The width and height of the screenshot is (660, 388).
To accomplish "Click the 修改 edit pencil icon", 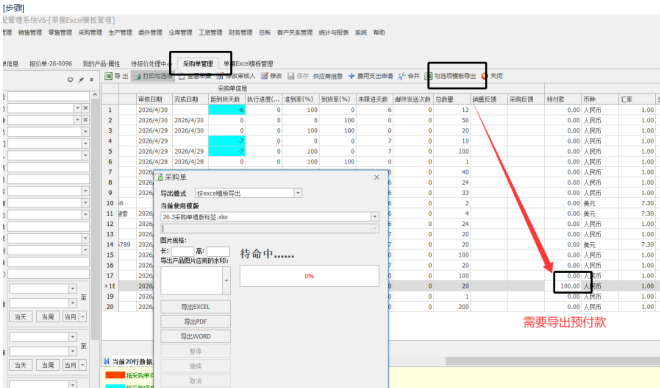I will tap(264, 76).
